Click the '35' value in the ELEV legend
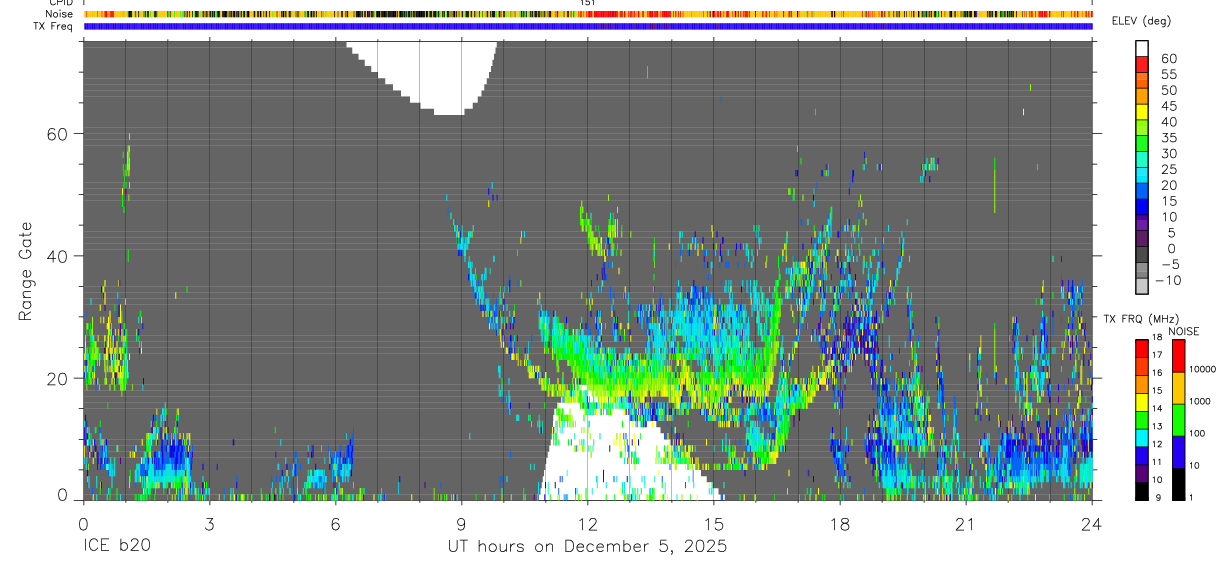The height and width of the screenshot is (567, 1228). point(1168,138)
